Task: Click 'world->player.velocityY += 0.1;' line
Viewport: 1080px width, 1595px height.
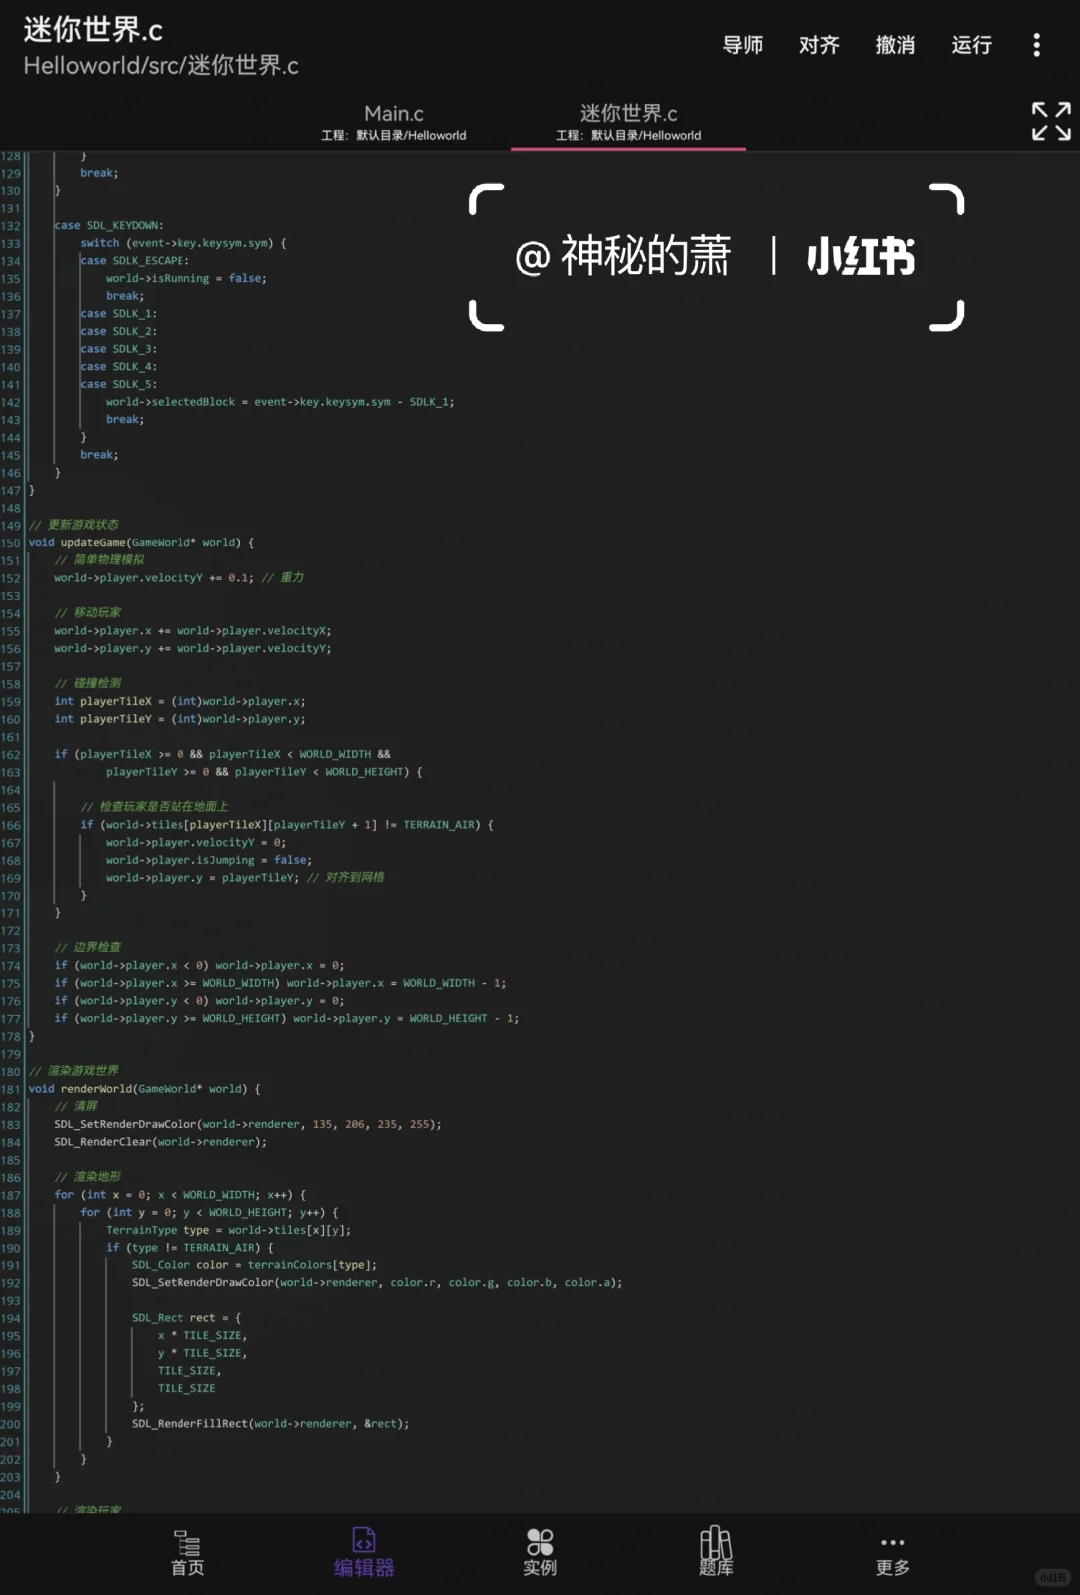Action: 179,578
